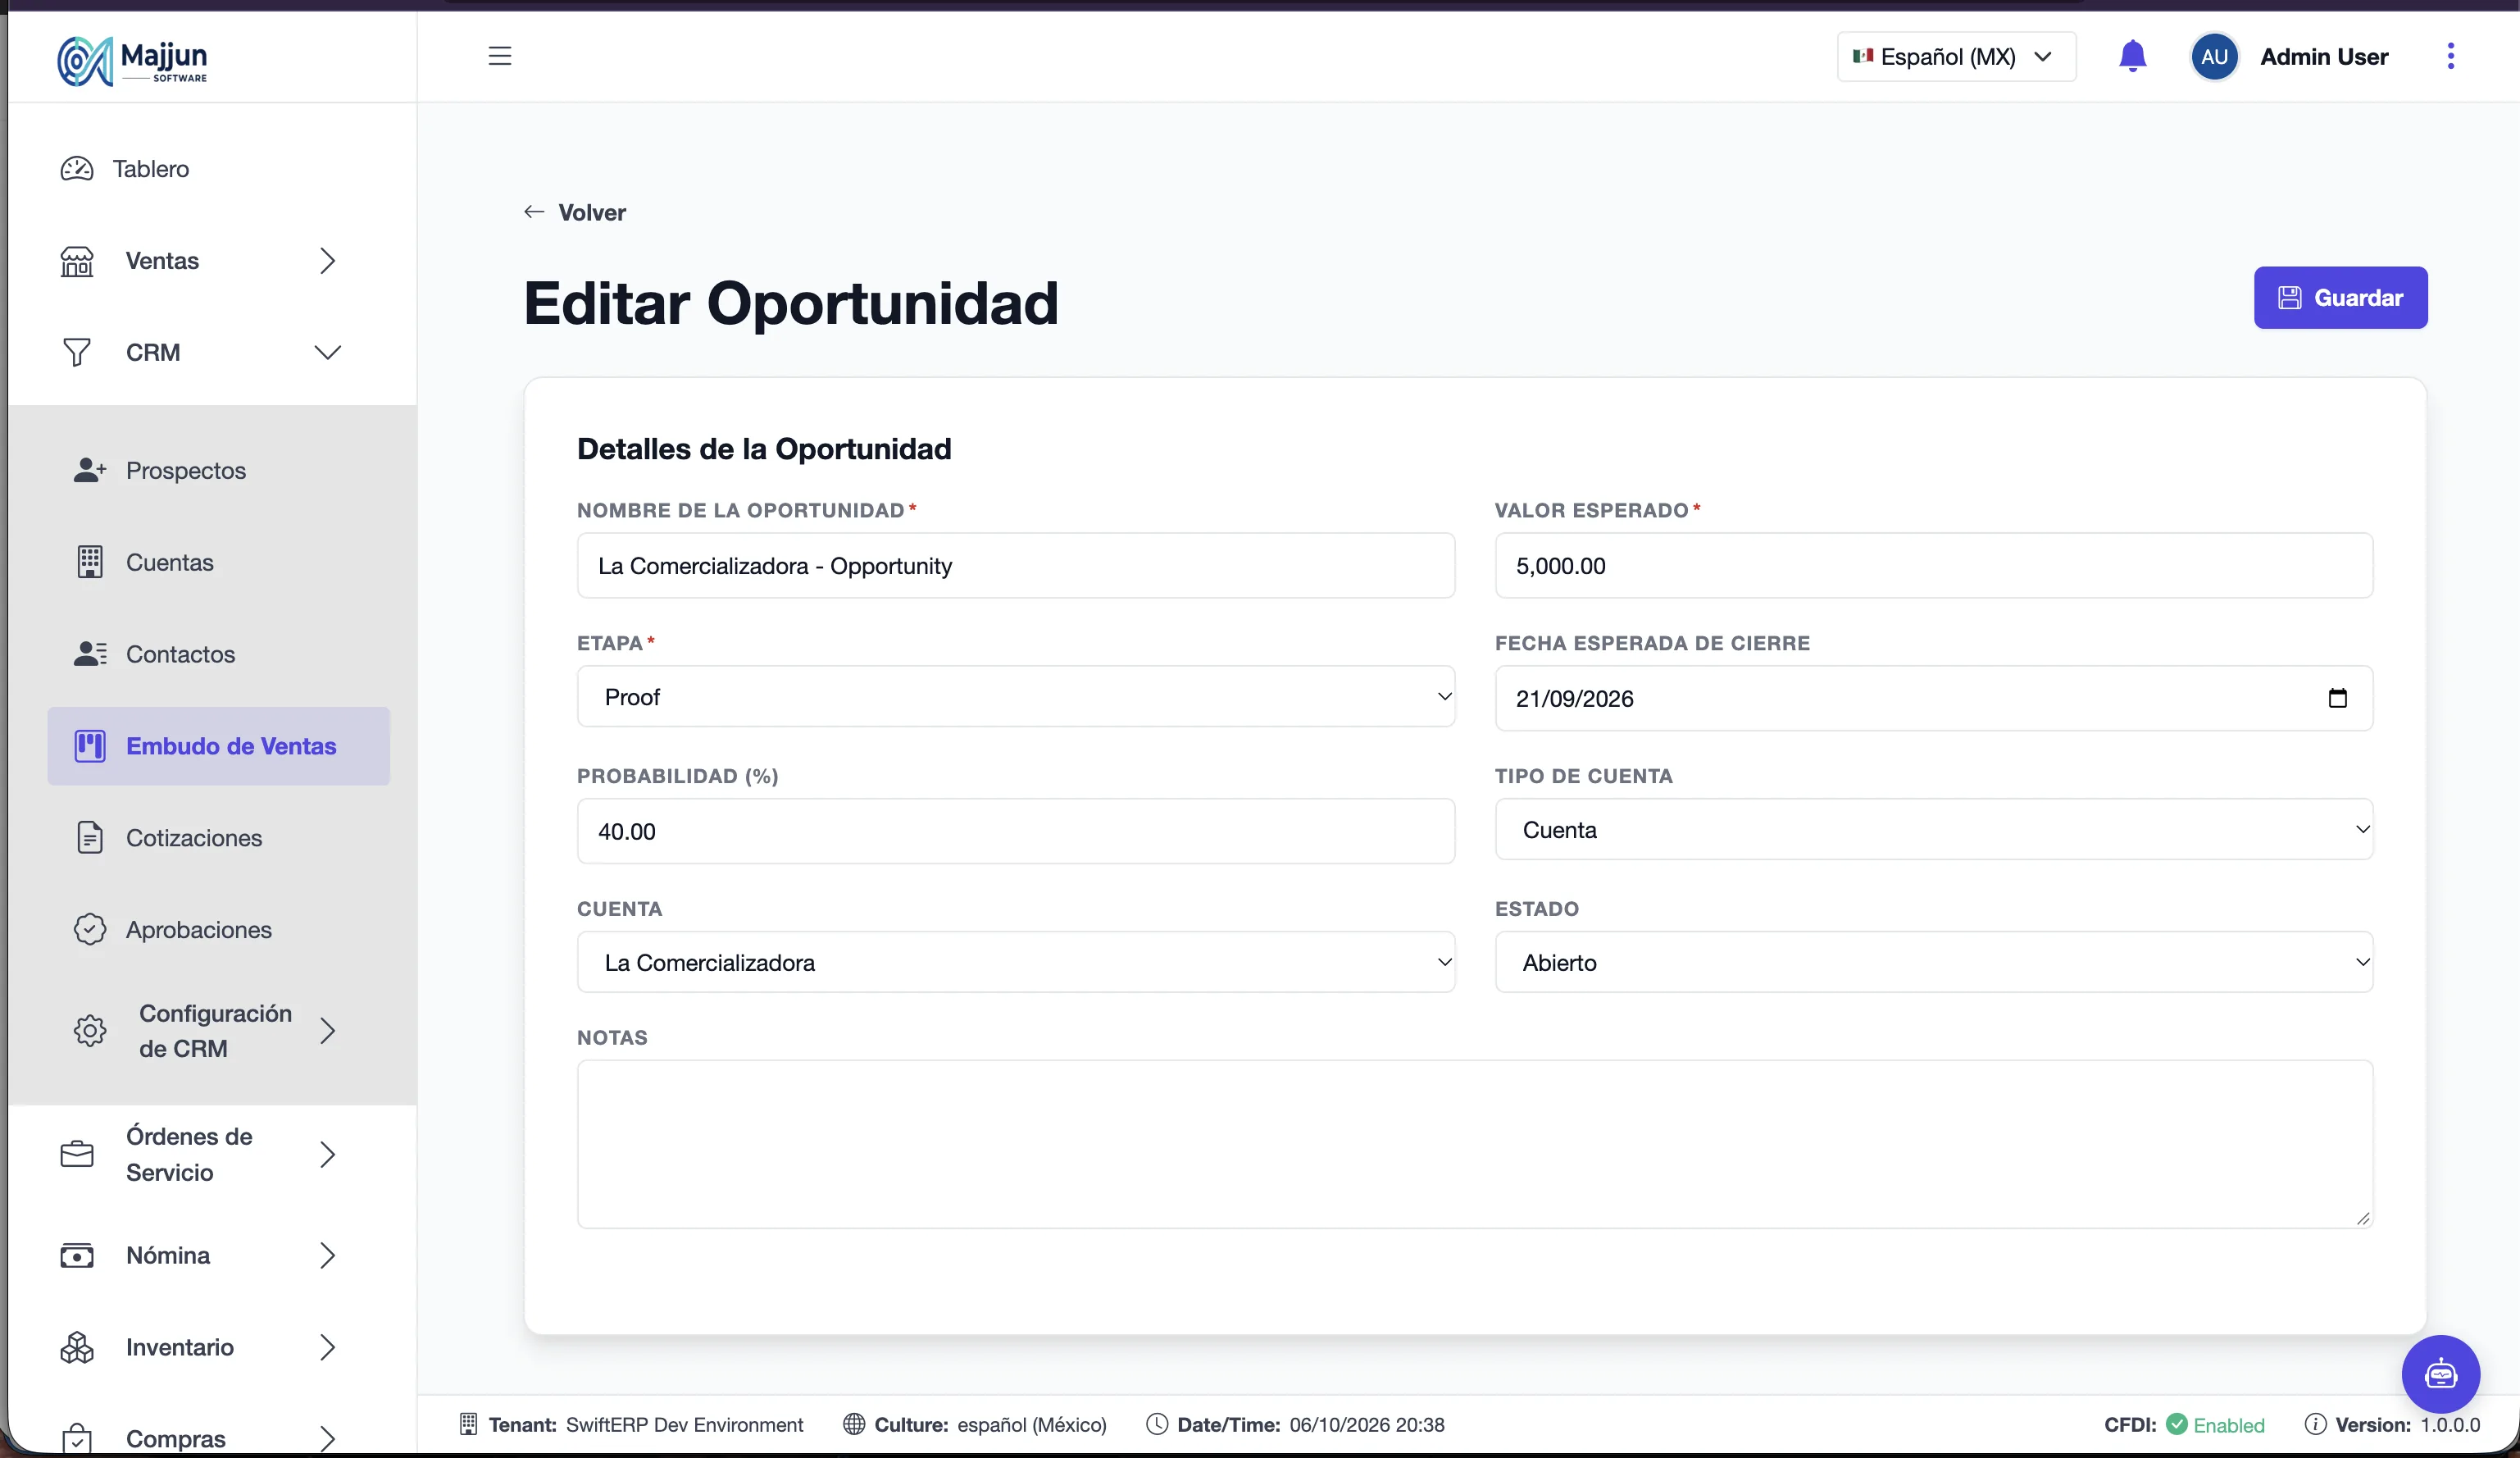This screenshot has height=1458, width=2520.
Task: Open the Cuenta dropdown showing La Comercializadora
Action: (x=1016, y=963)
